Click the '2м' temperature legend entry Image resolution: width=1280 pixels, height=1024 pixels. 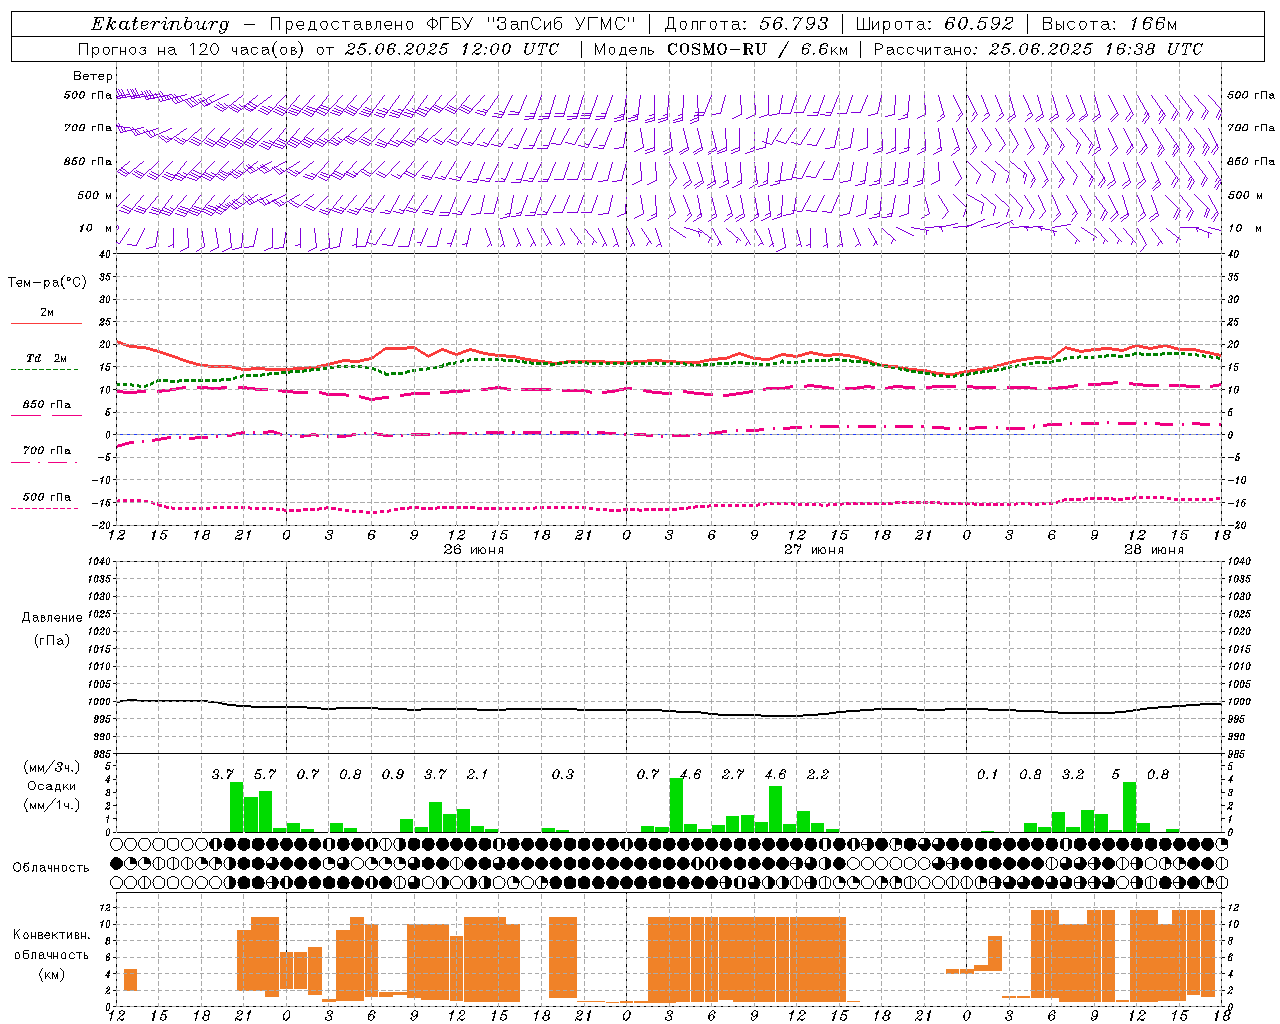pyautogui.click(x=47, y=312)
